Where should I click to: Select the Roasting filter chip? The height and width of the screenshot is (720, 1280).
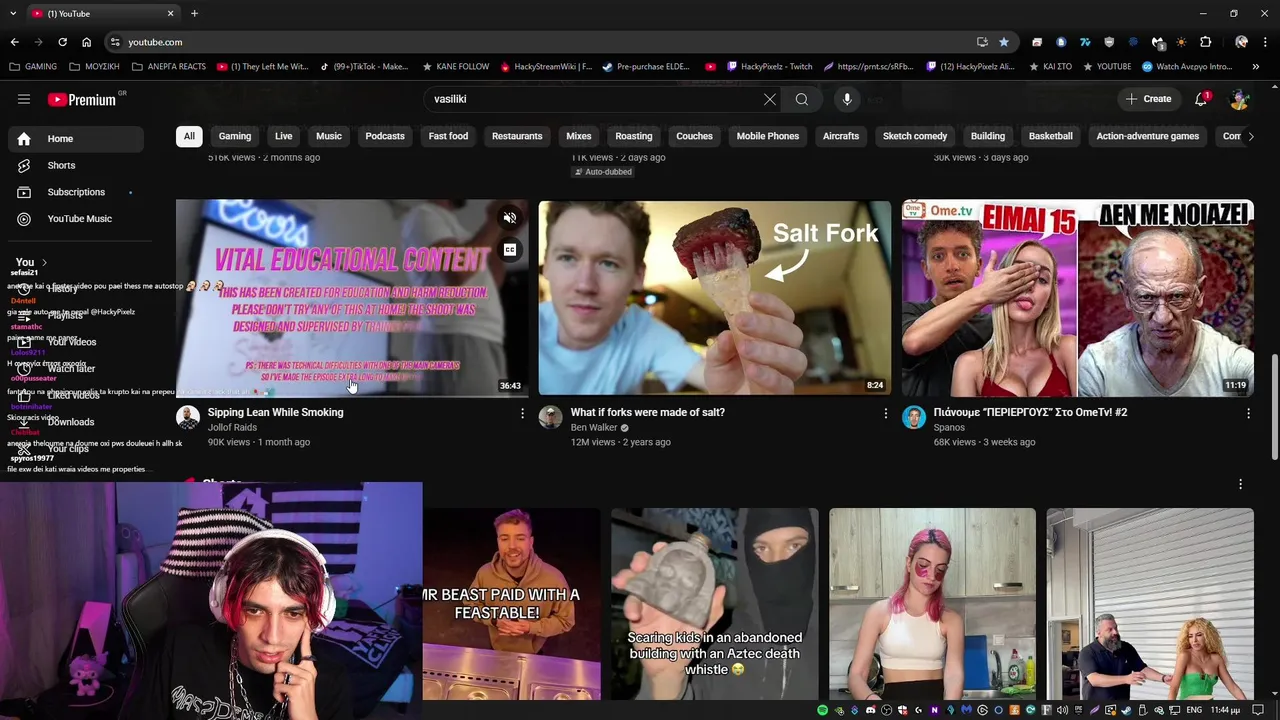point(634,136)
